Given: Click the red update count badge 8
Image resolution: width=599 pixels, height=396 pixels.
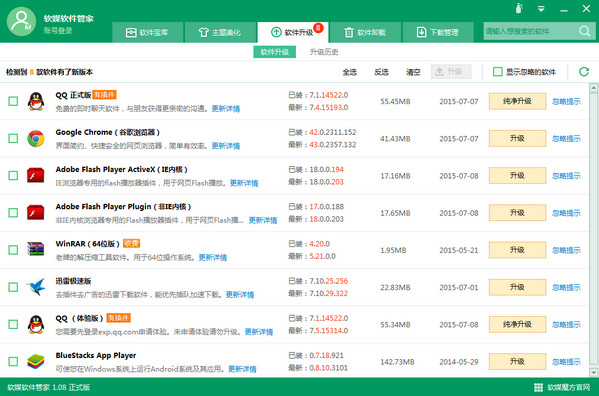Looking at the screenshot, I should (318, 27).
